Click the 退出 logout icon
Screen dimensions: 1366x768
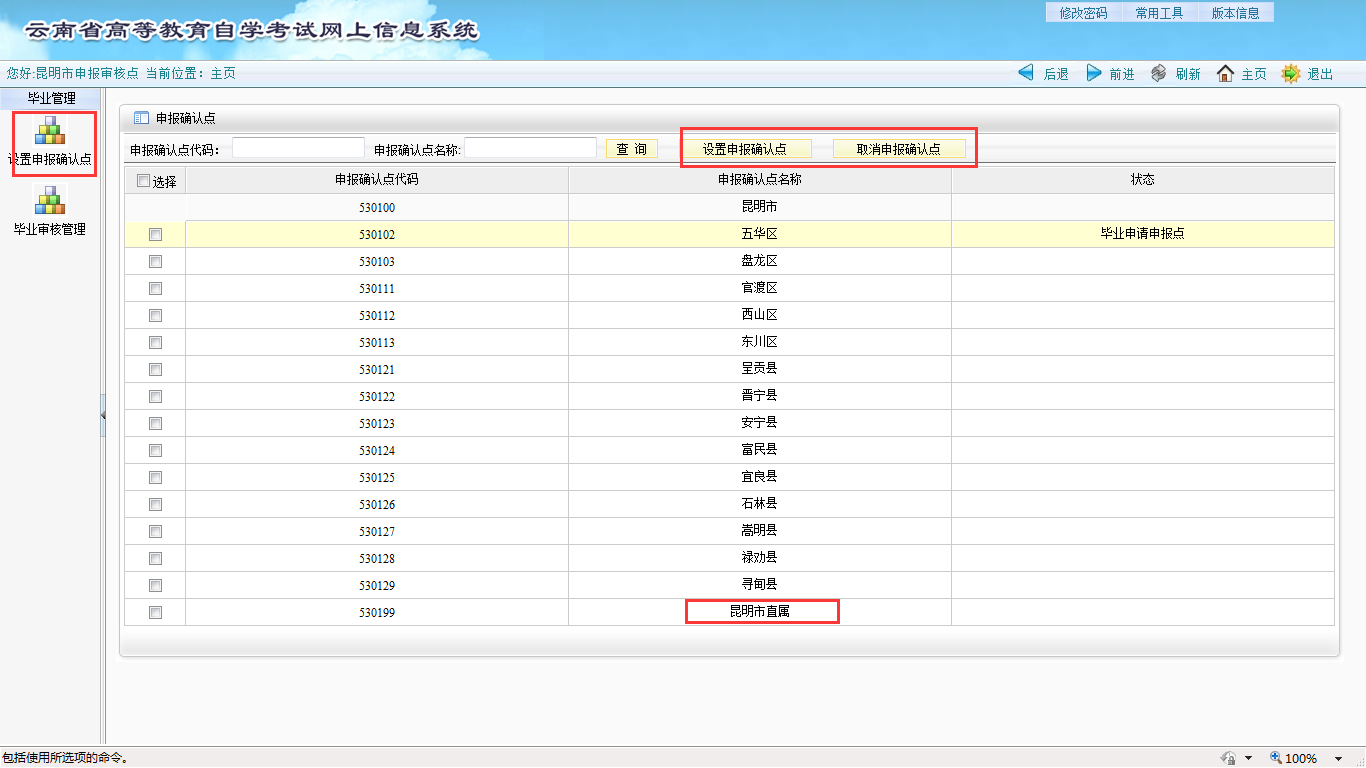1291,73
